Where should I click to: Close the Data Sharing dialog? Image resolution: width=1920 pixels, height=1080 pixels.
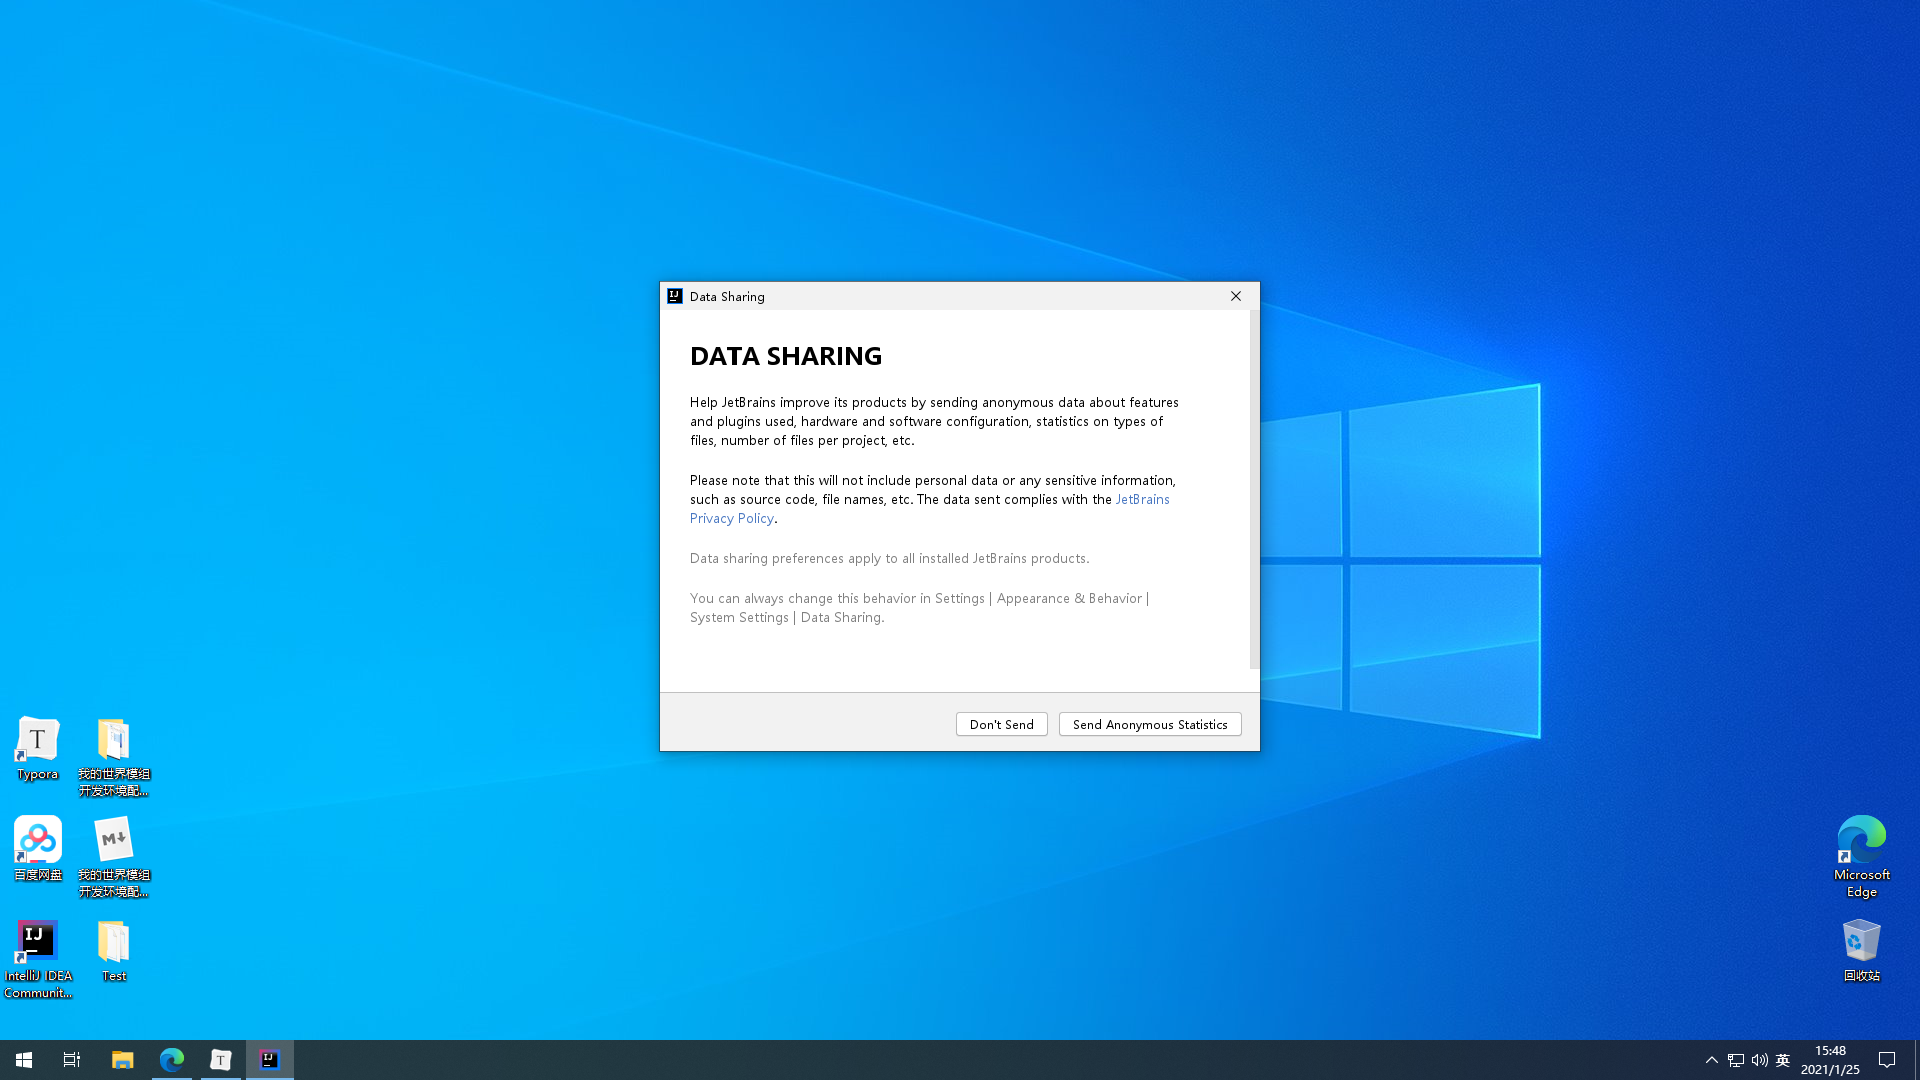pyautogui.click(x=1236, y=296)
